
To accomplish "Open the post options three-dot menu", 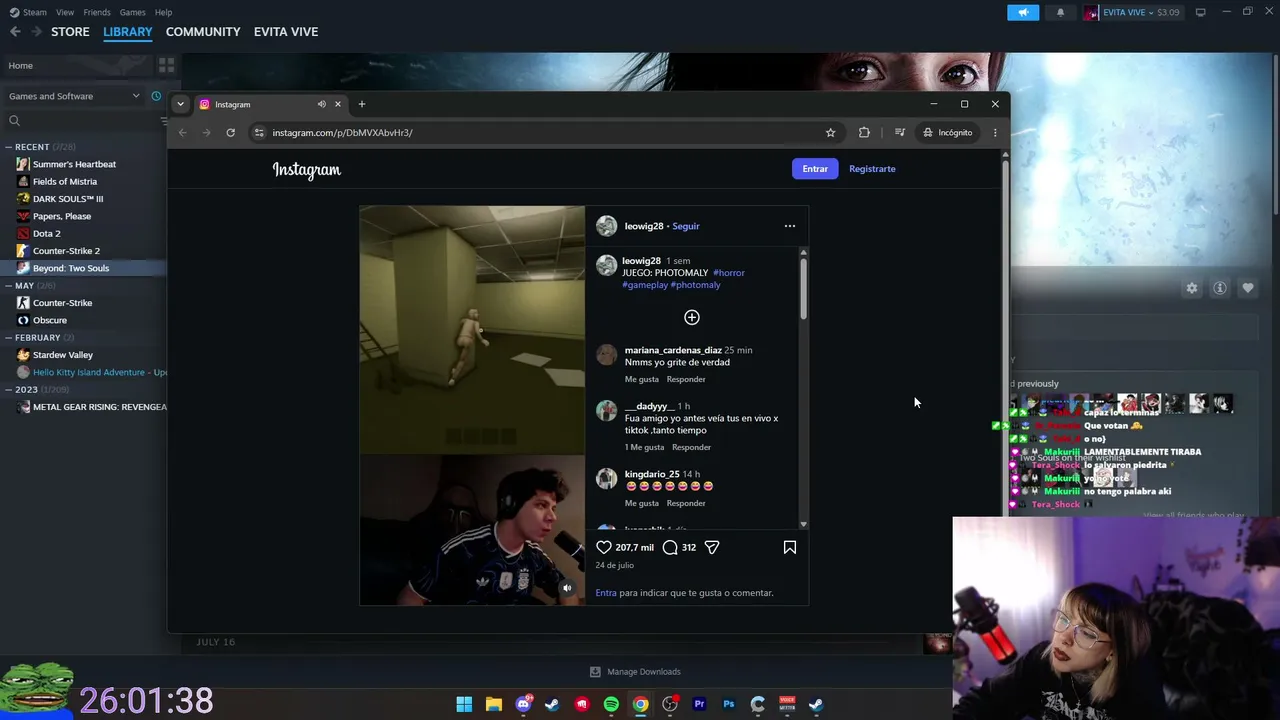I will pyautogui.click(x=790, y=226).
